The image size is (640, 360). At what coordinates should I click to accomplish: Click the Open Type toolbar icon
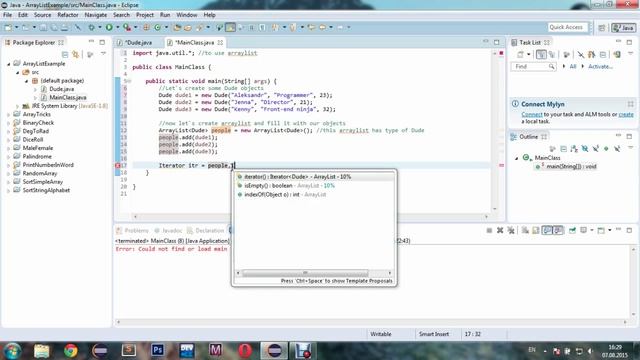pos(177,27)
